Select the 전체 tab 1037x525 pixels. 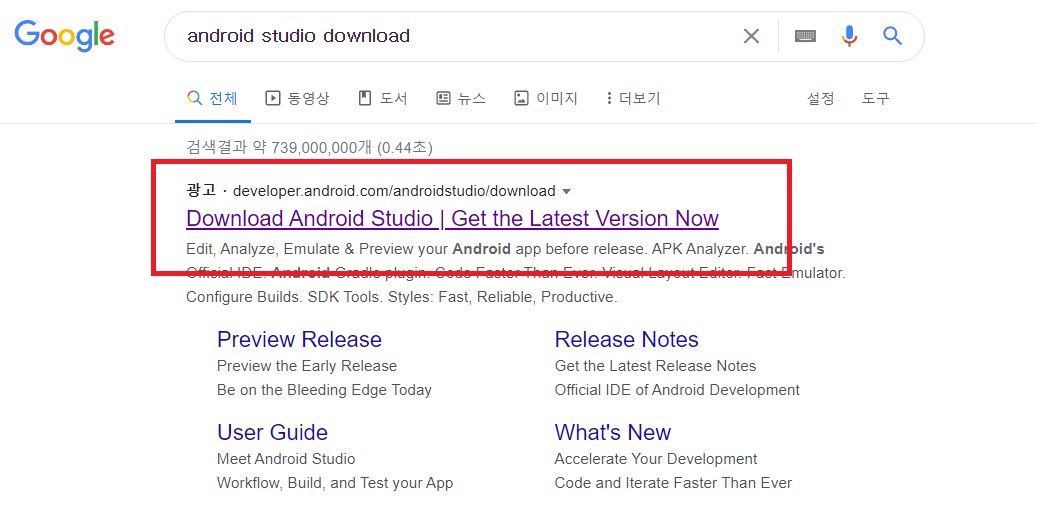coord(212,99)
